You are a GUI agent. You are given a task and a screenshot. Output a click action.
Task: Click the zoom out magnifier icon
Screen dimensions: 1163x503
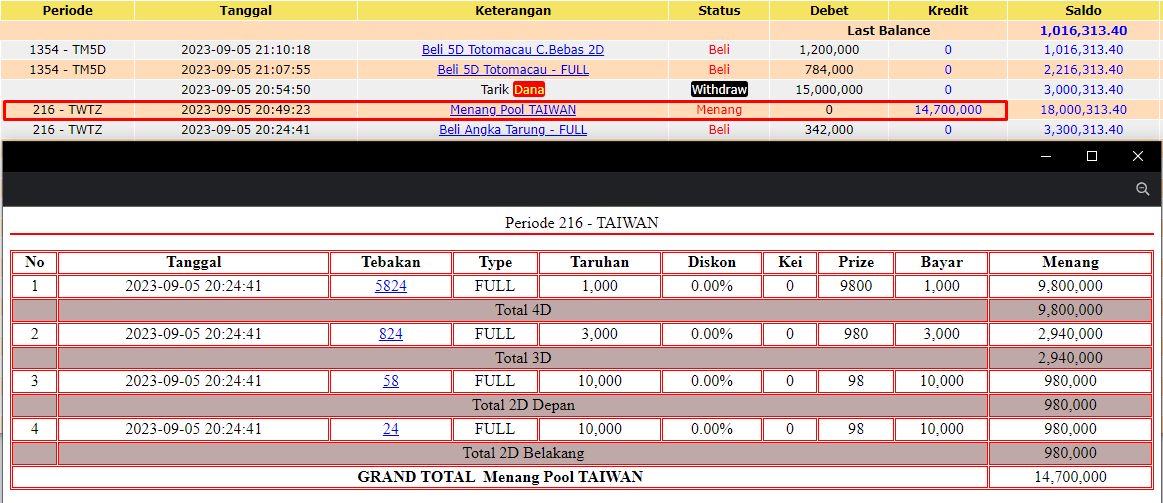[1142, 189]
